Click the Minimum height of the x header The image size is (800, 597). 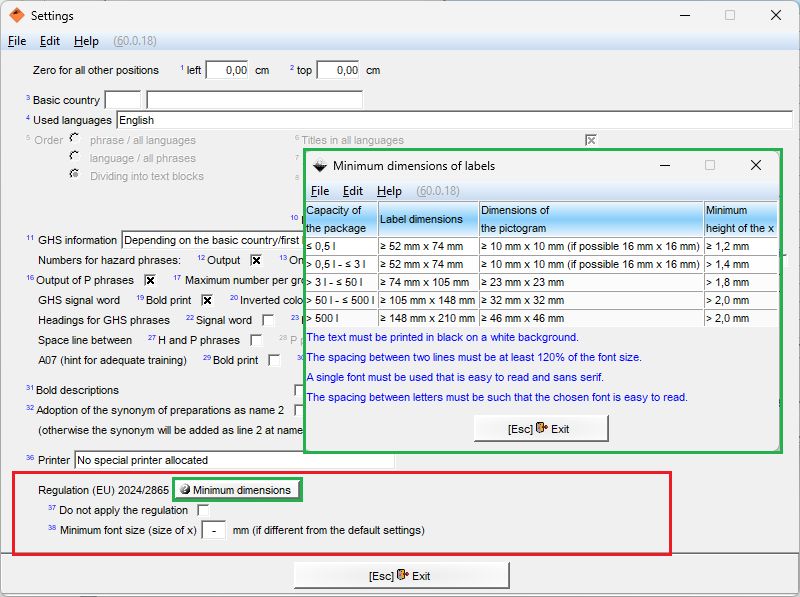741,219
